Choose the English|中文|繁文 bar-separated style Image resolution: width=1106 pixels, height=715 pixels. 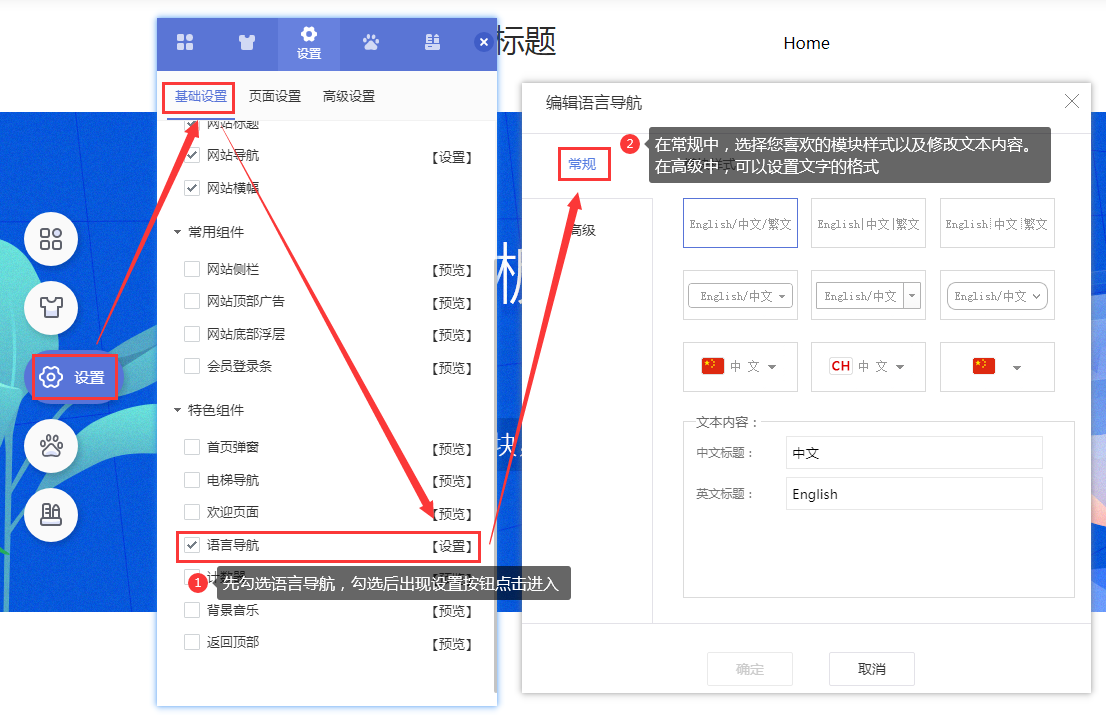868,224
